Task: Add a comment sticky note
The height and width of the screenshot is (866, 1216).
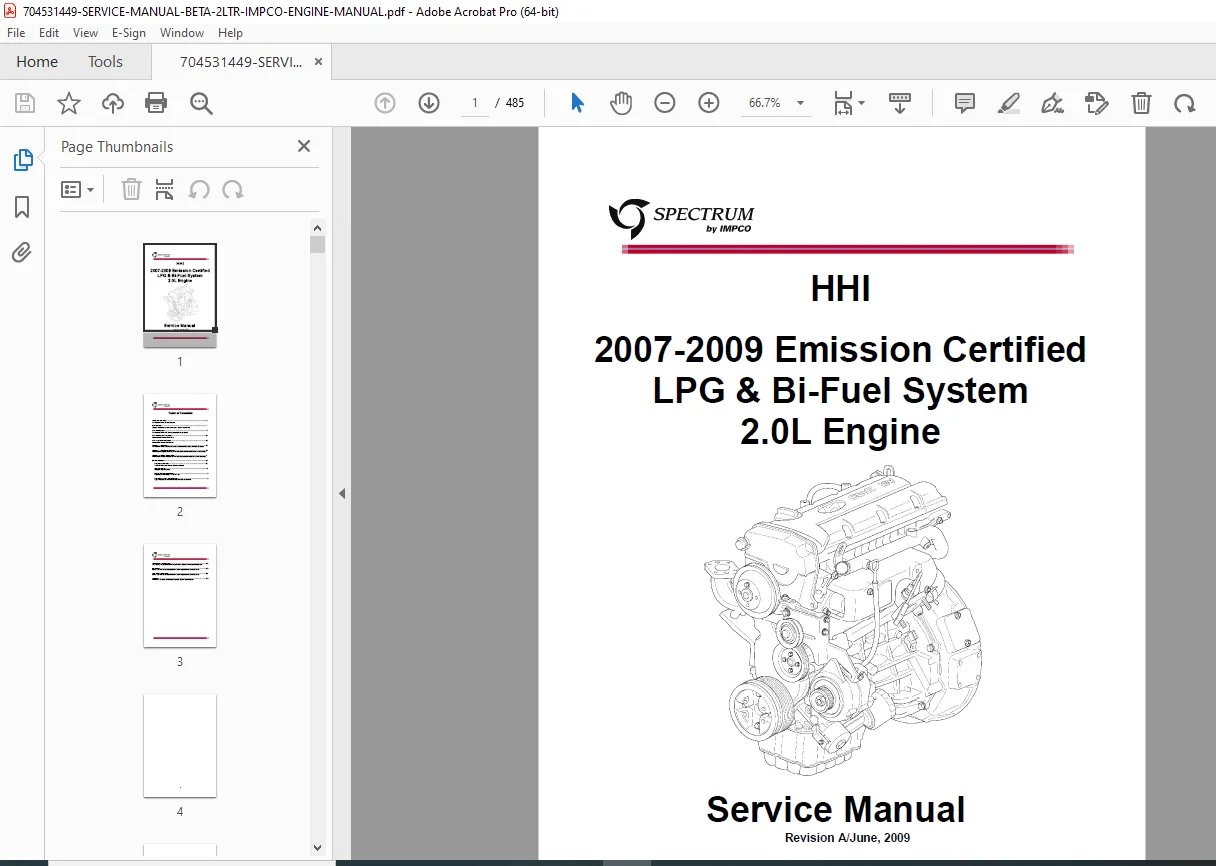Action: 965,103
